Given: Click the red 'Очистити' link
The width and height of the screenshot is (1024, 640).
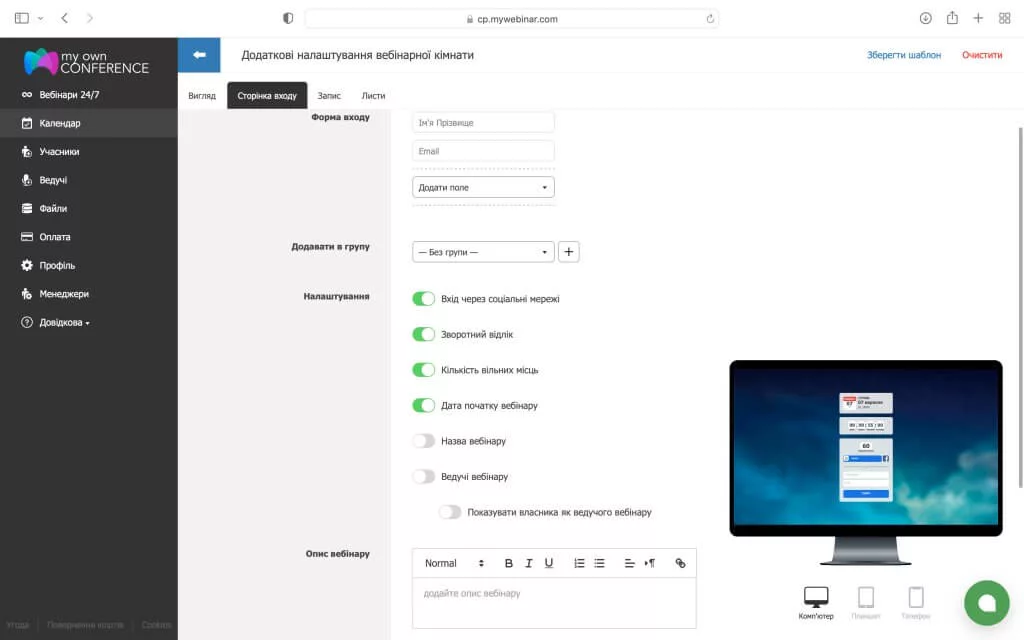Looking at the screenshot, I should point(982,55).
